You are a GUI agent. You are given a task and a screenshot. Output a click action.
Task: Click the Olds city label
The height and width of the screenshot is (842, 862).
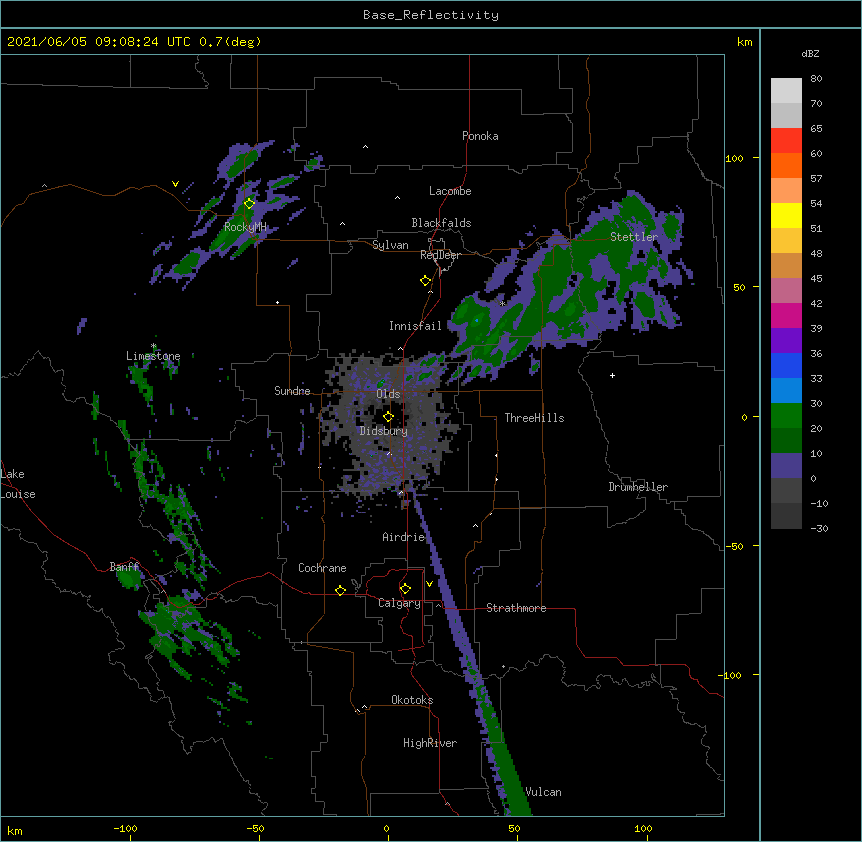(x=388, y=394)
